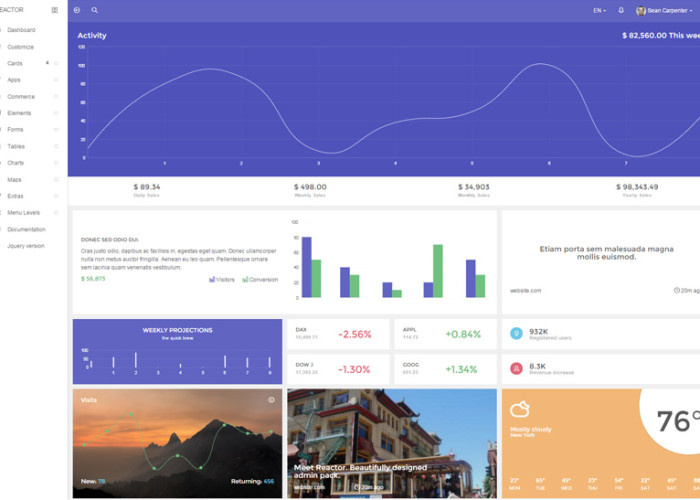Click the Conversion legend label
The image size is (700, 500).
[263, 279]
